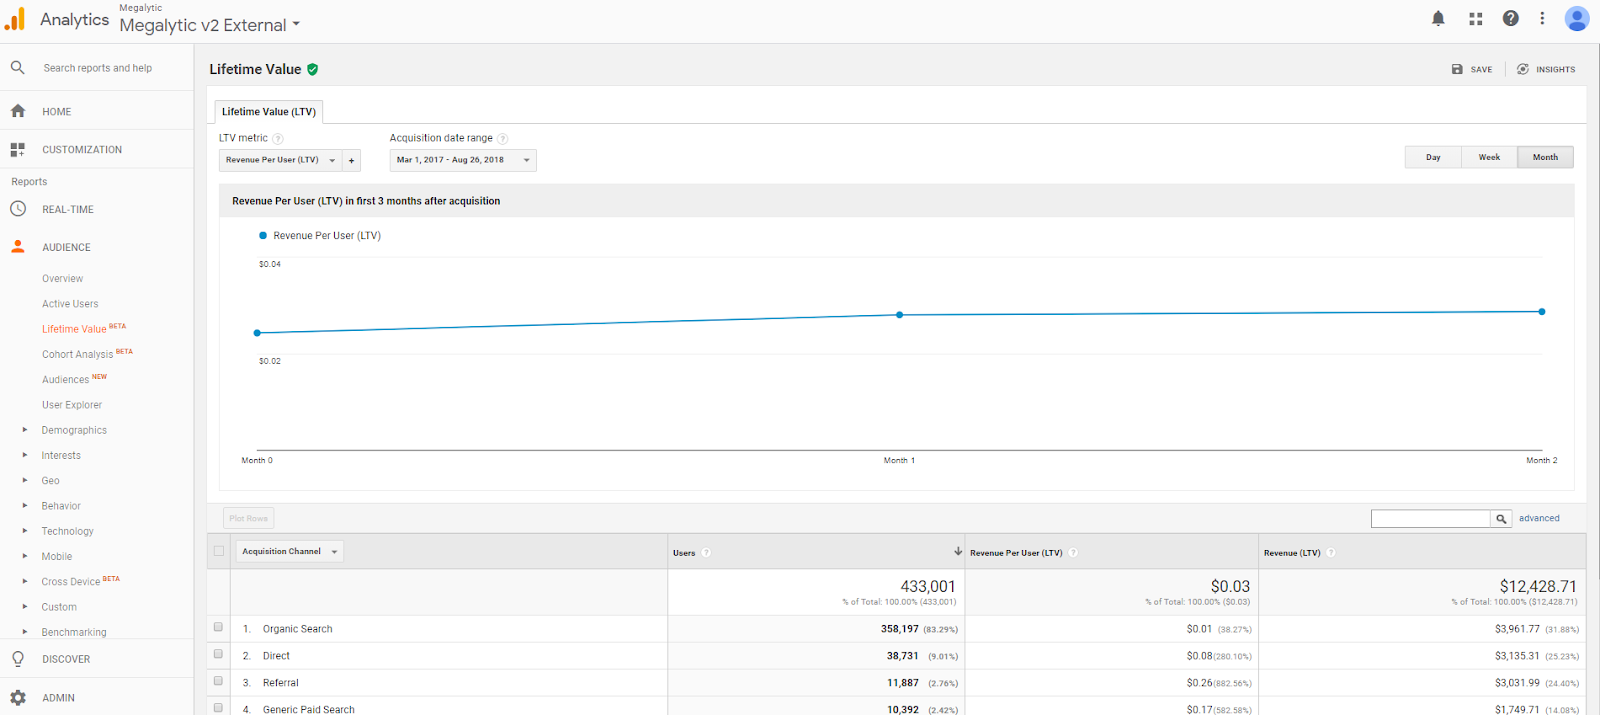
Task: Click the Save floppy disk icon
Action: tap(1457, 69)
